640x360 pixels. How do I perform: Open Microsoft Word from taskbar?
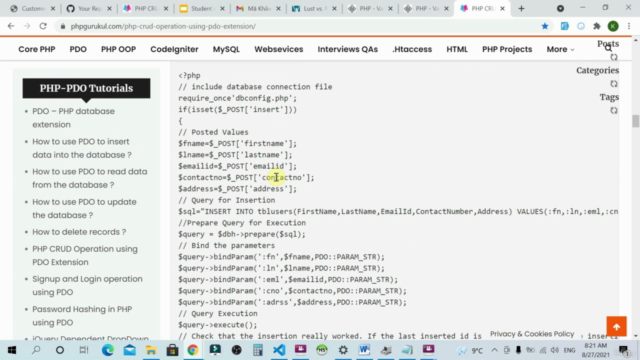point(364,350)
